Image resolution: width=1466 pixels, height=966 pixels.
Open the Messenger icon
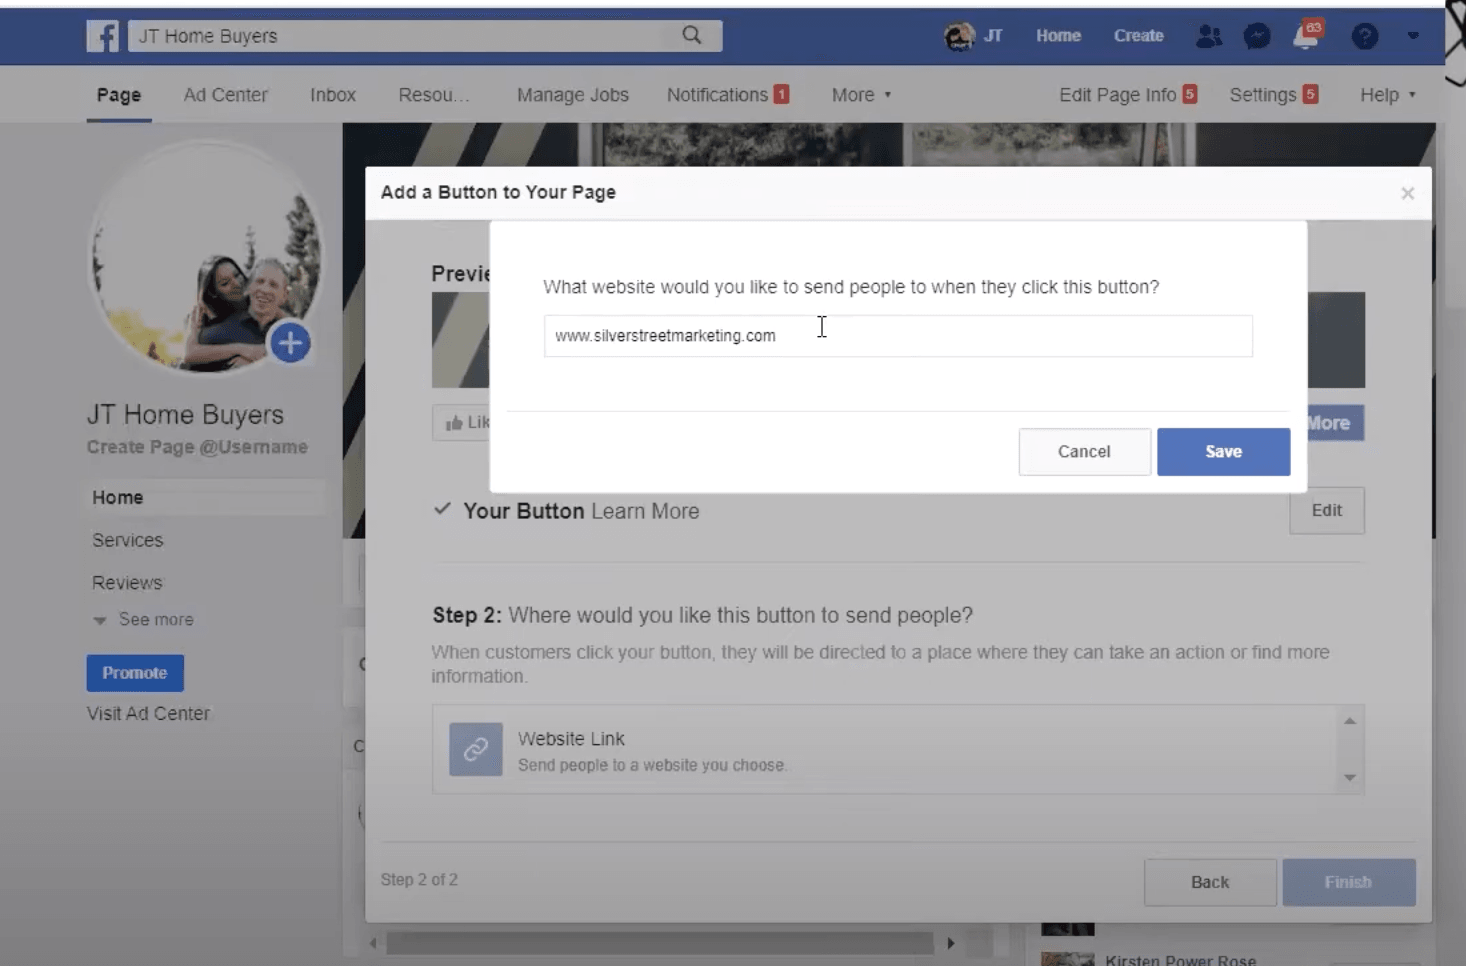[x=1256, y=36]
